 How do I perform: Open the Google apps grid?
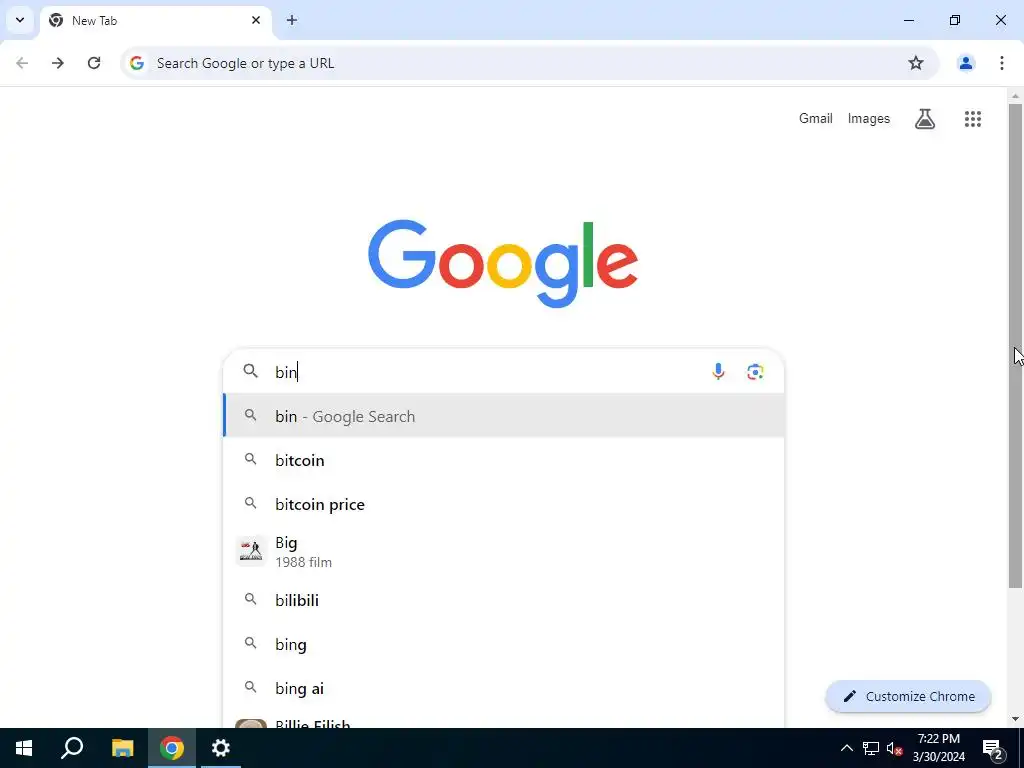pyautogui.click(x=972, y=119)
